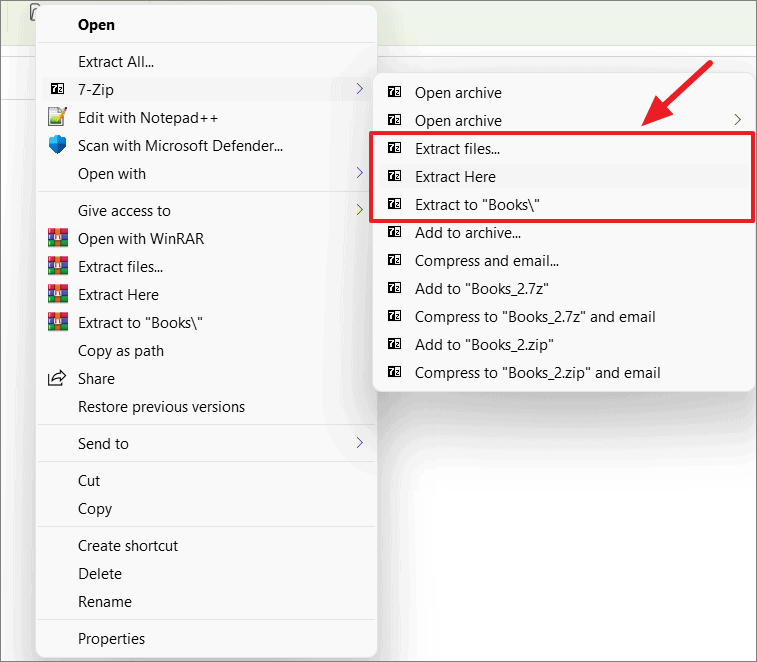The height and width of the screenshot is (662, 757).
Task: Select the 7-Zip menu entry
Action: click(x=207, y=89)
